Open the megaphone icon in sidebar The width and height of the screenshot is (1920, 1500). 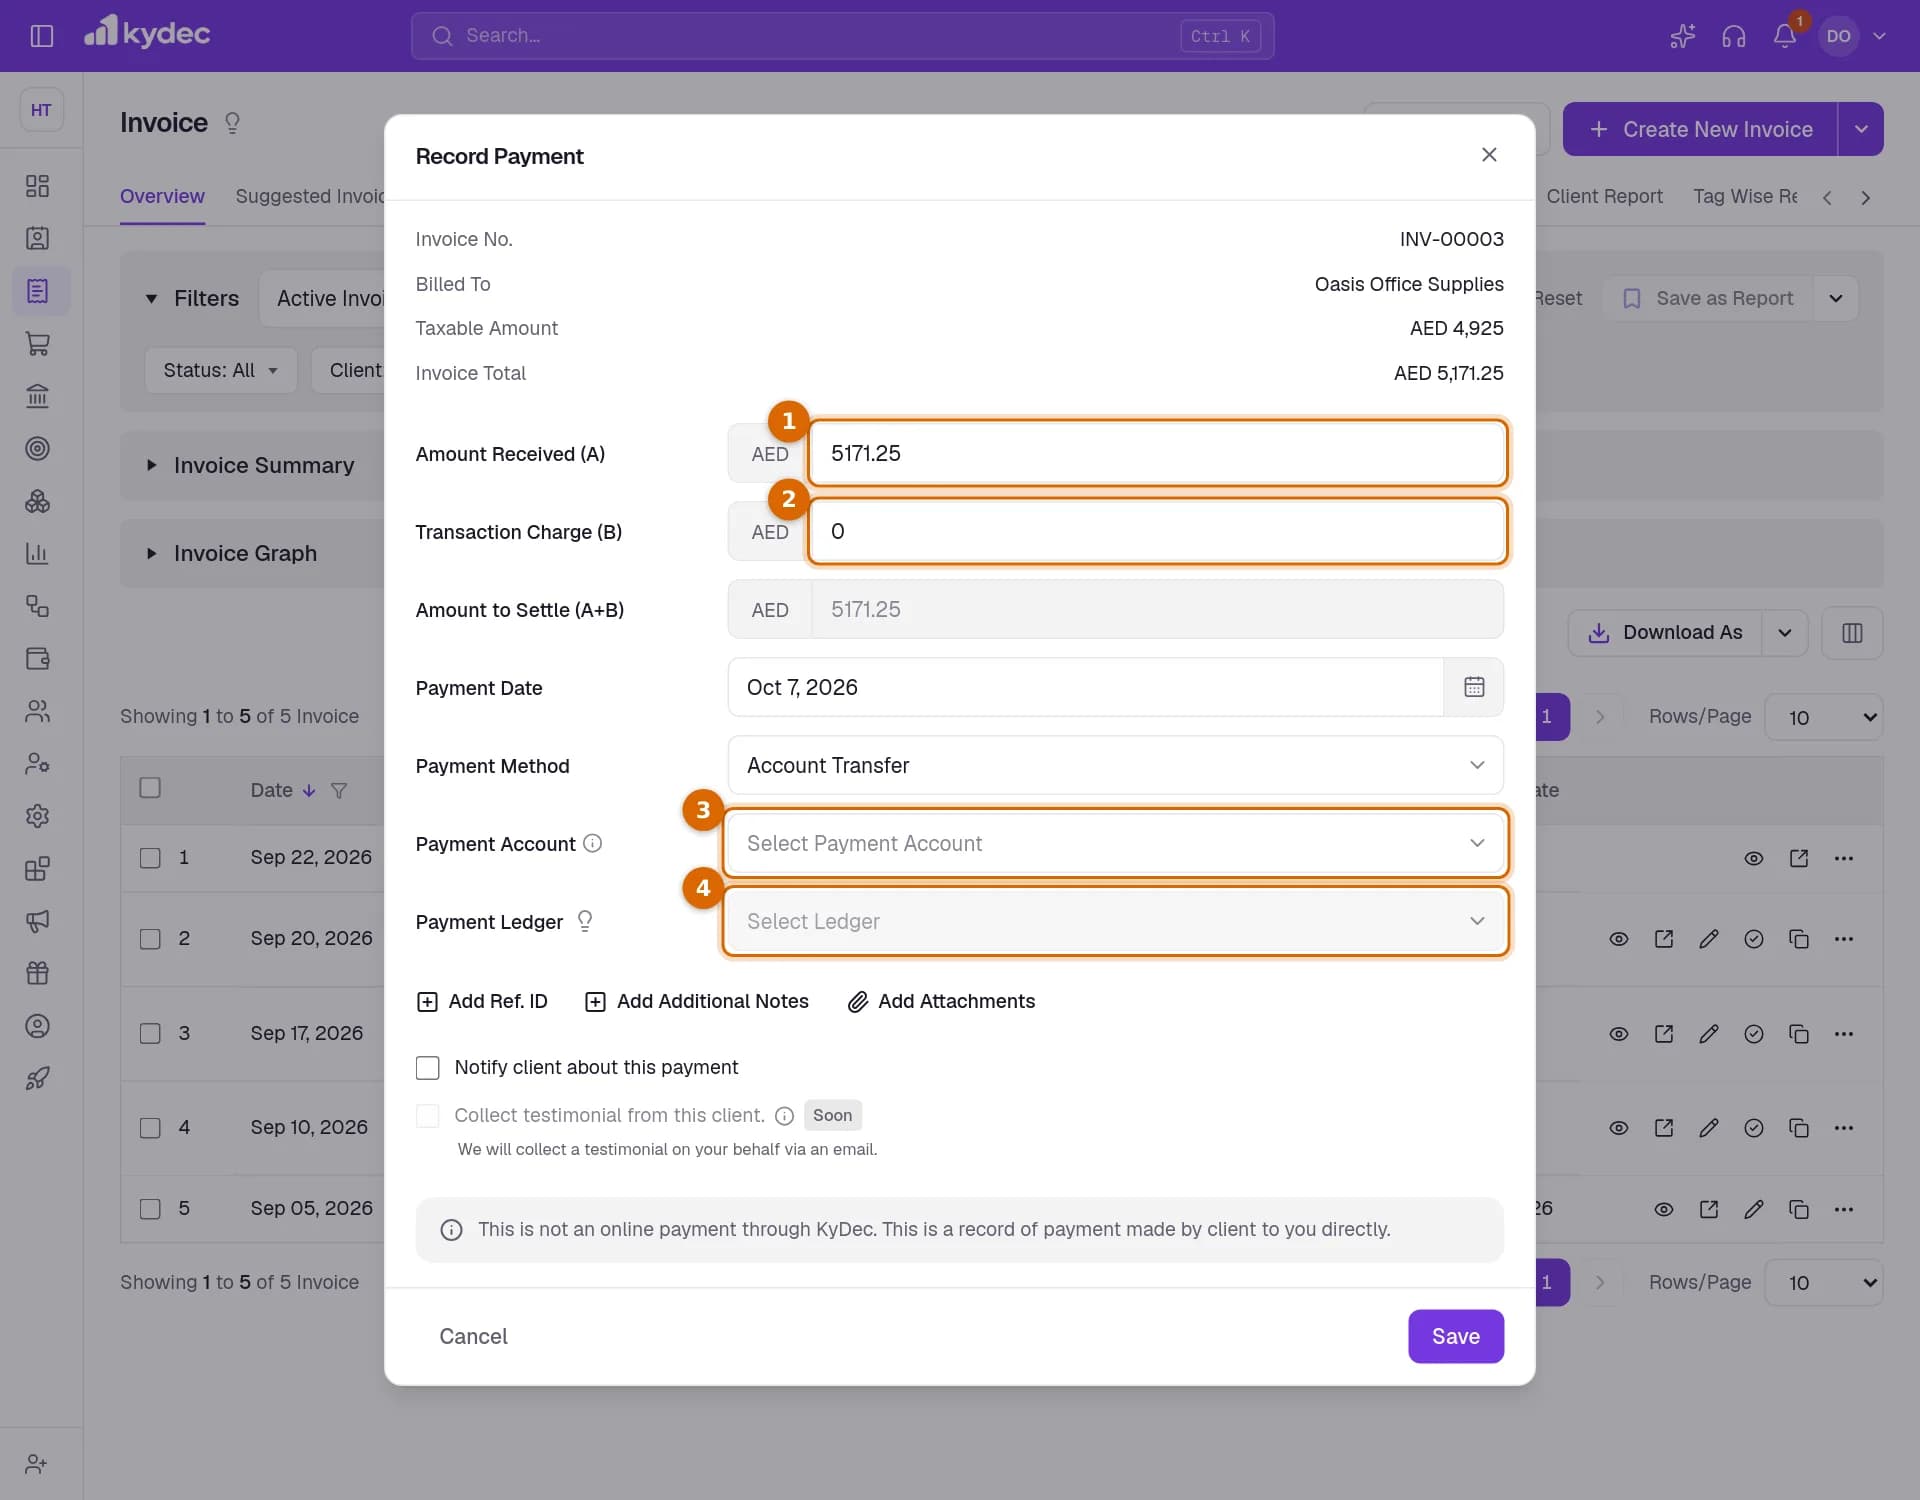point(37,921)
